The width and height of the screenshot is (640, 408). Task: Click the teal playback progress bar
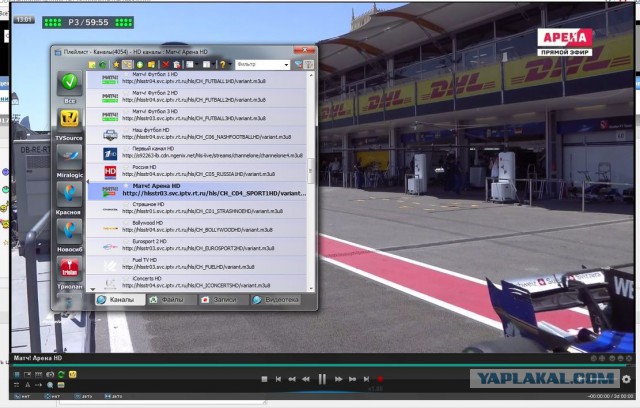(322, 366)
